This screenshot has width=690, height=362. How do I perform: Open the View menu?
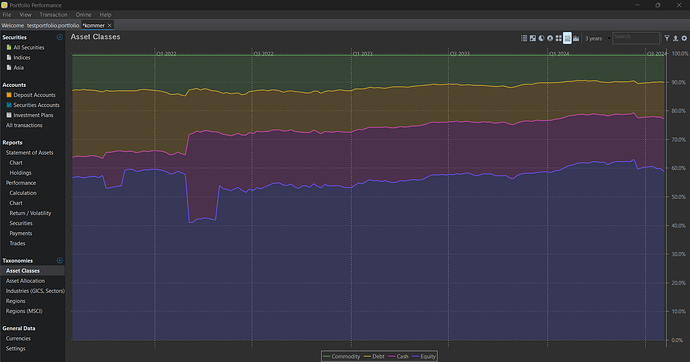pyautogui.click(x=26, y=15)
